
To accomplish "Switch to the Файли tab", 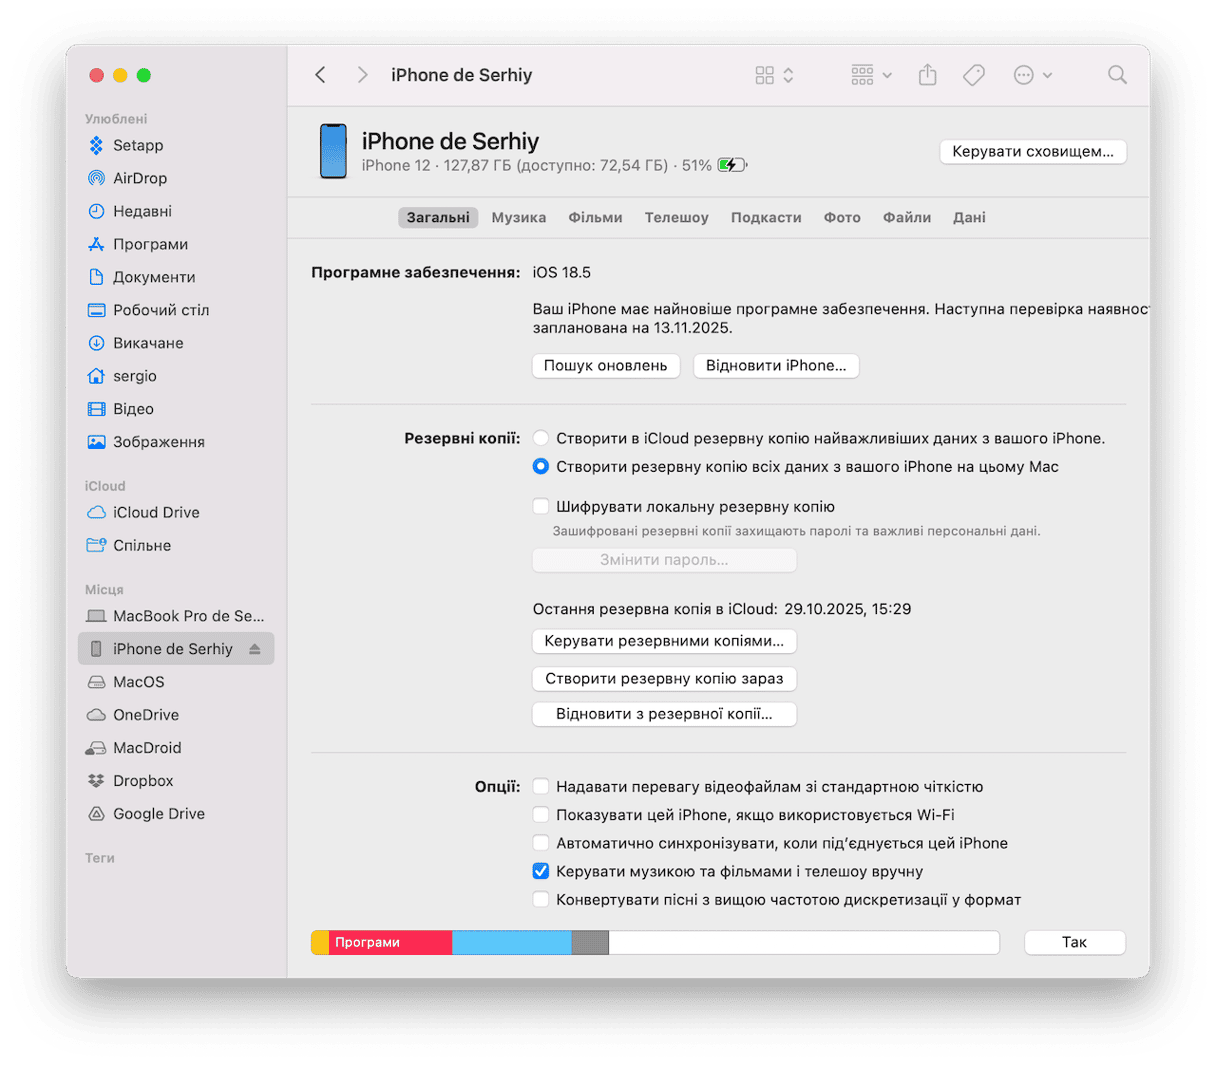I will [906, 217].
